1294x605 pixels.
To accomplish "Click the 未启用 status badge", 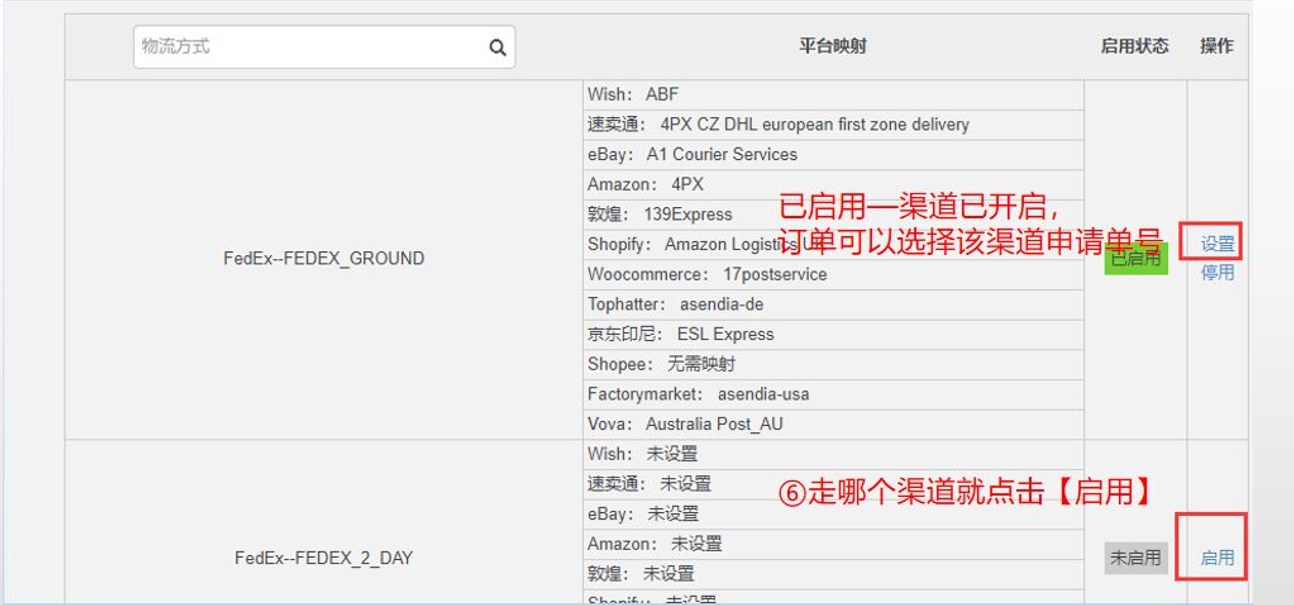I will coord(1136,558).
